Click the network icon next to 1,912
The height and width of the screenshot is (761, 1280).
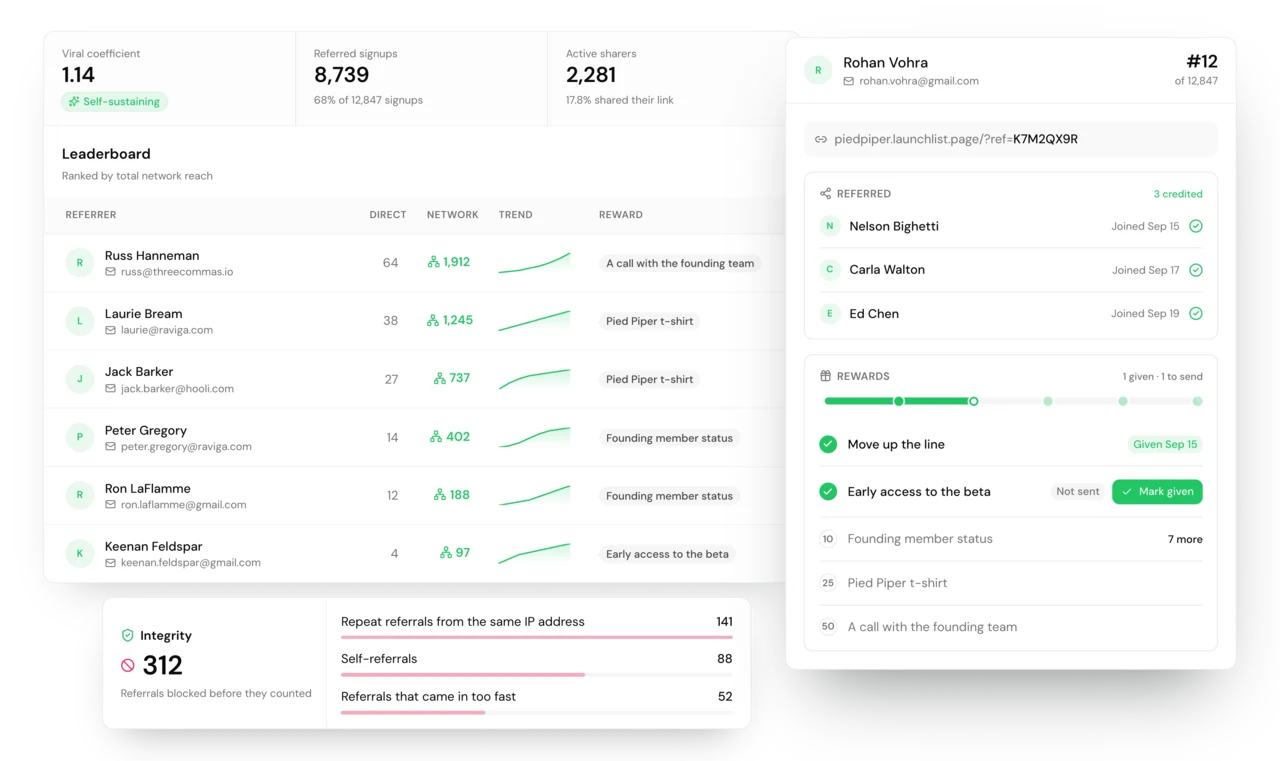pos(433,262)
